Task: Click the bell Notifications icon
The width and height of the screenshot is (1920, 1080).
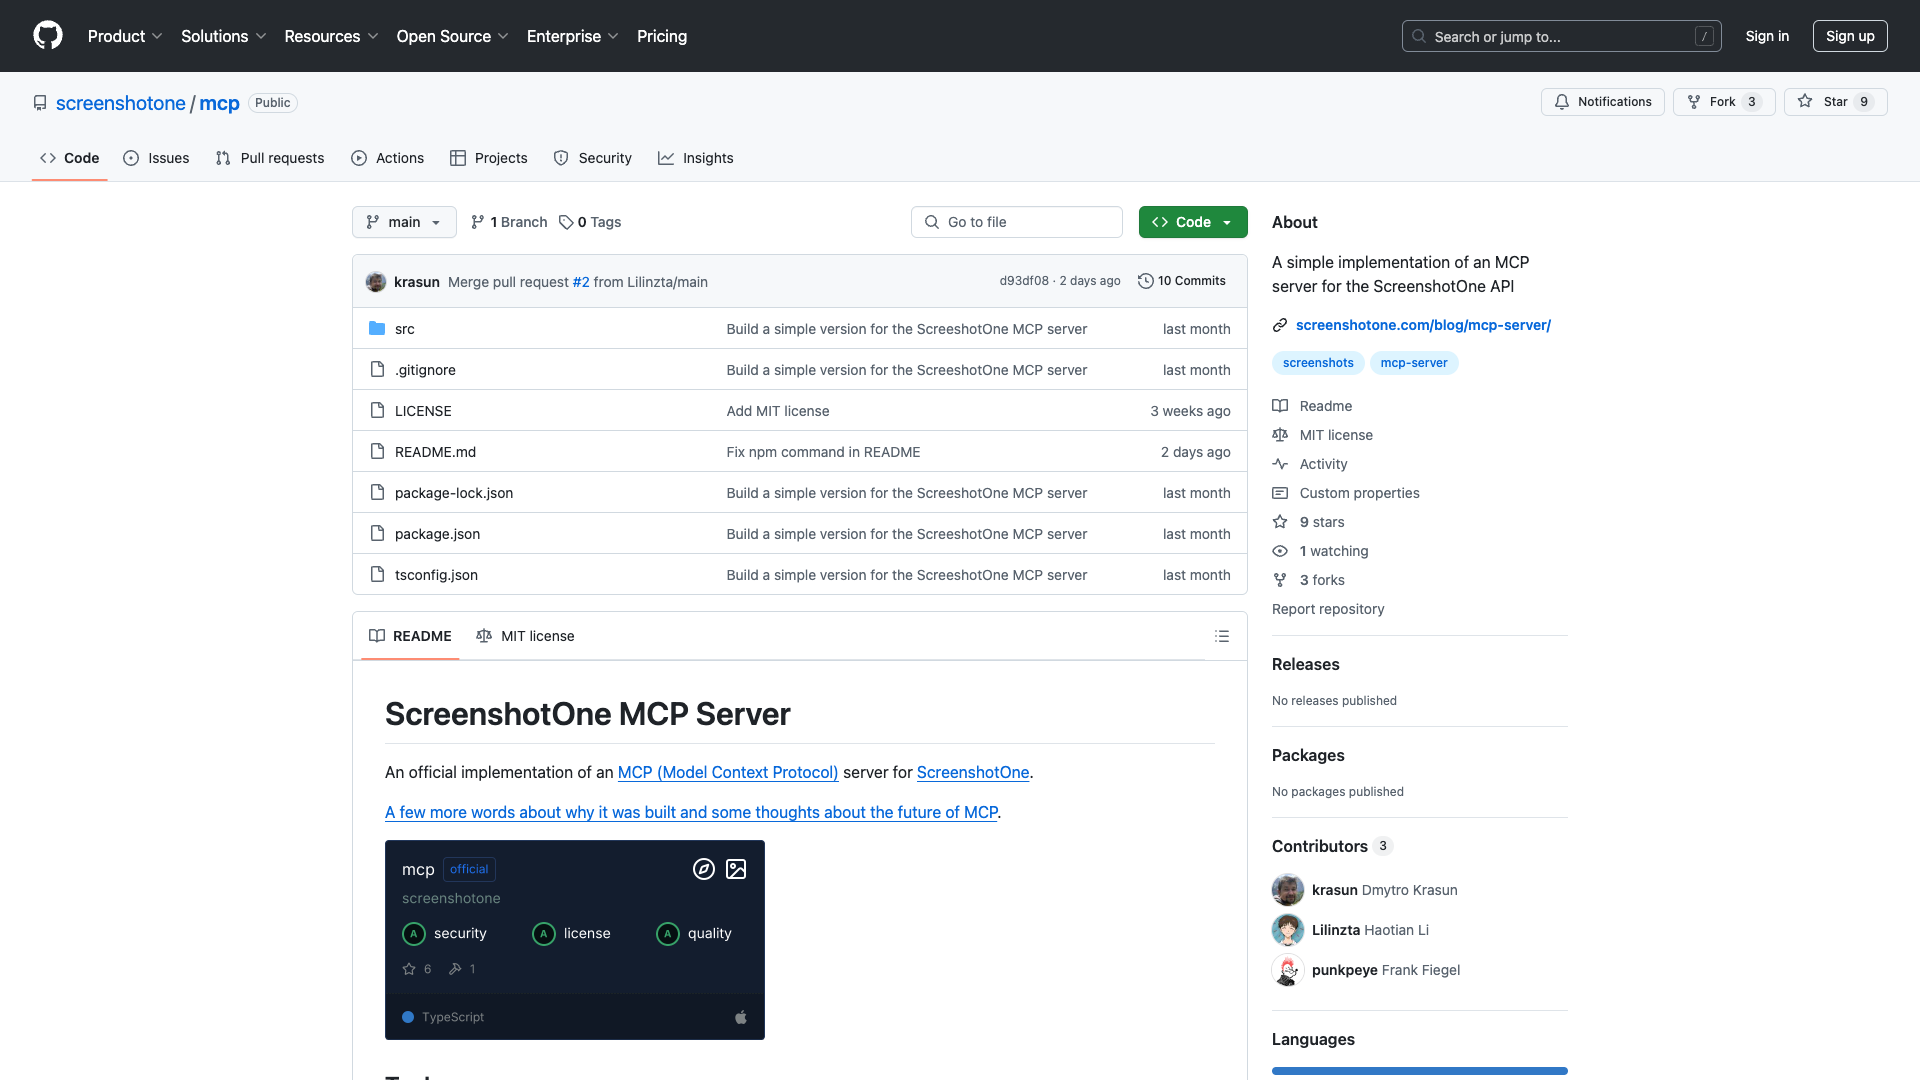Action: pyautogui.click(x=1562, y=101)
